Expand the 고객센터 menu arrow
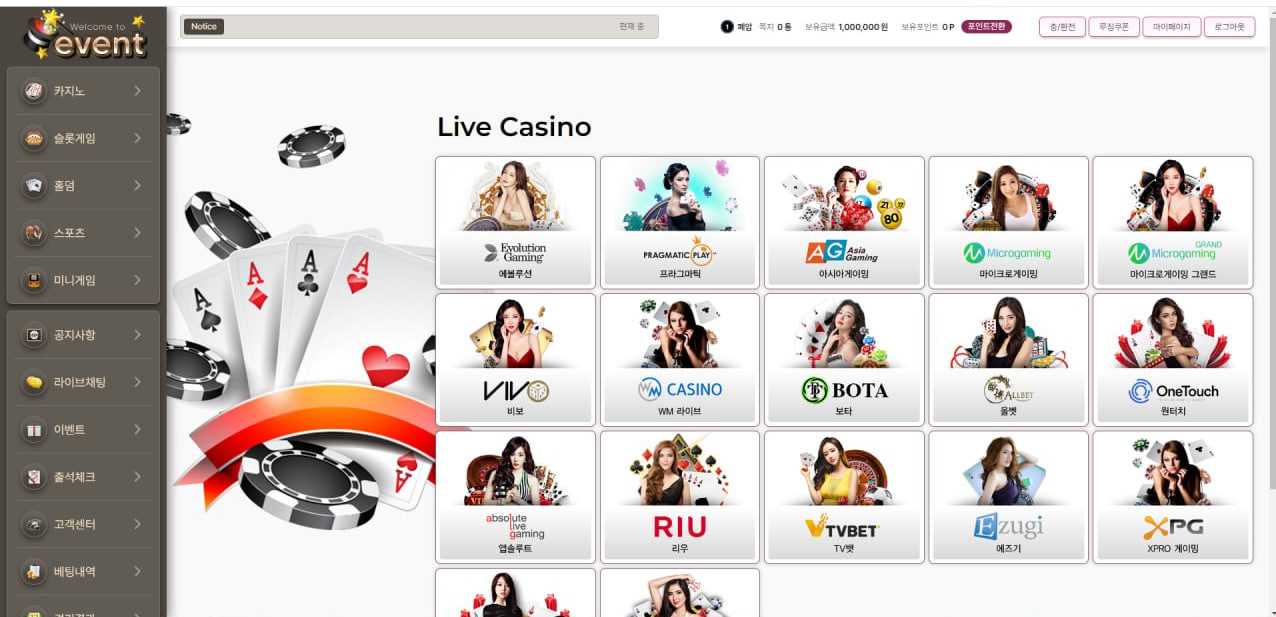 pyautogui.click(x=137, y=524)
